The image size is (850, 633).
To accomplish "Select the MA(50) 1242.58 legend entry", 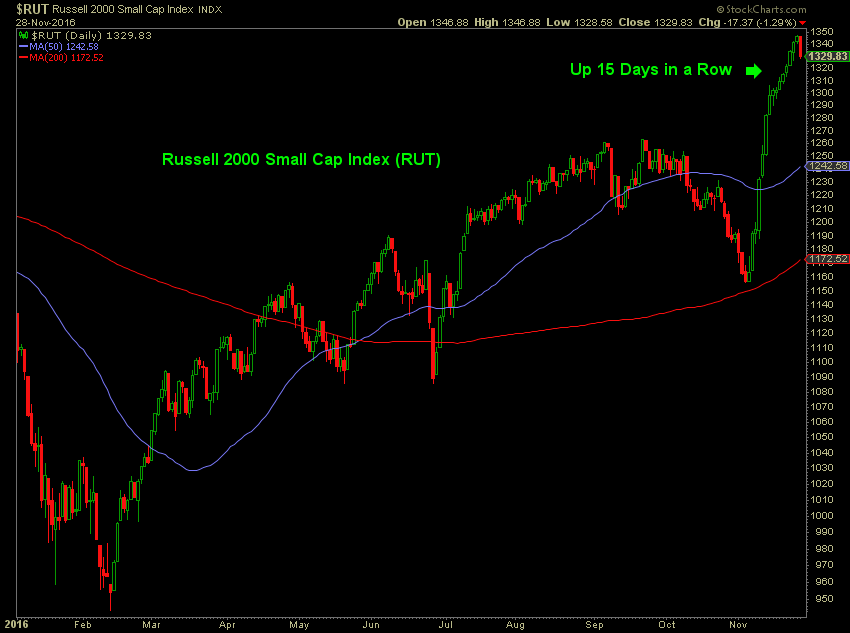I will tap(59, 47).
